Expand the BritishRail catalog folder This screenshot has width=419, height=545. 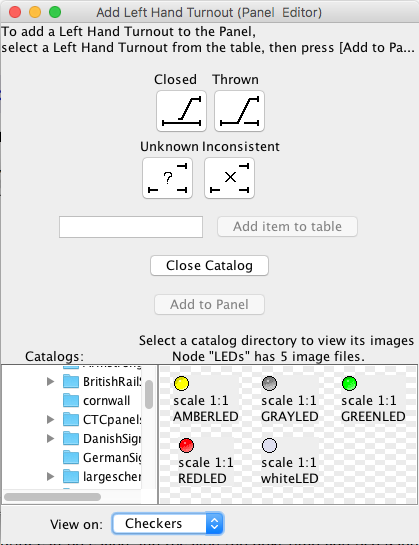(x=50, y=382)
